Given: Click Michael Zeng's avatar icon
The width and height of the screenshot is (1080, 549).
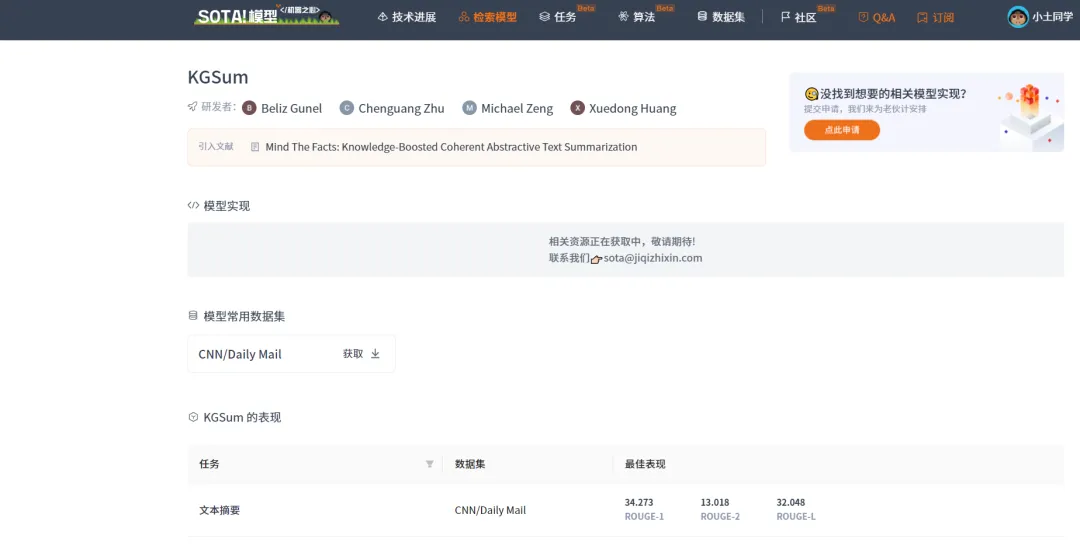Looking at the screenshot, I should 469,107.
